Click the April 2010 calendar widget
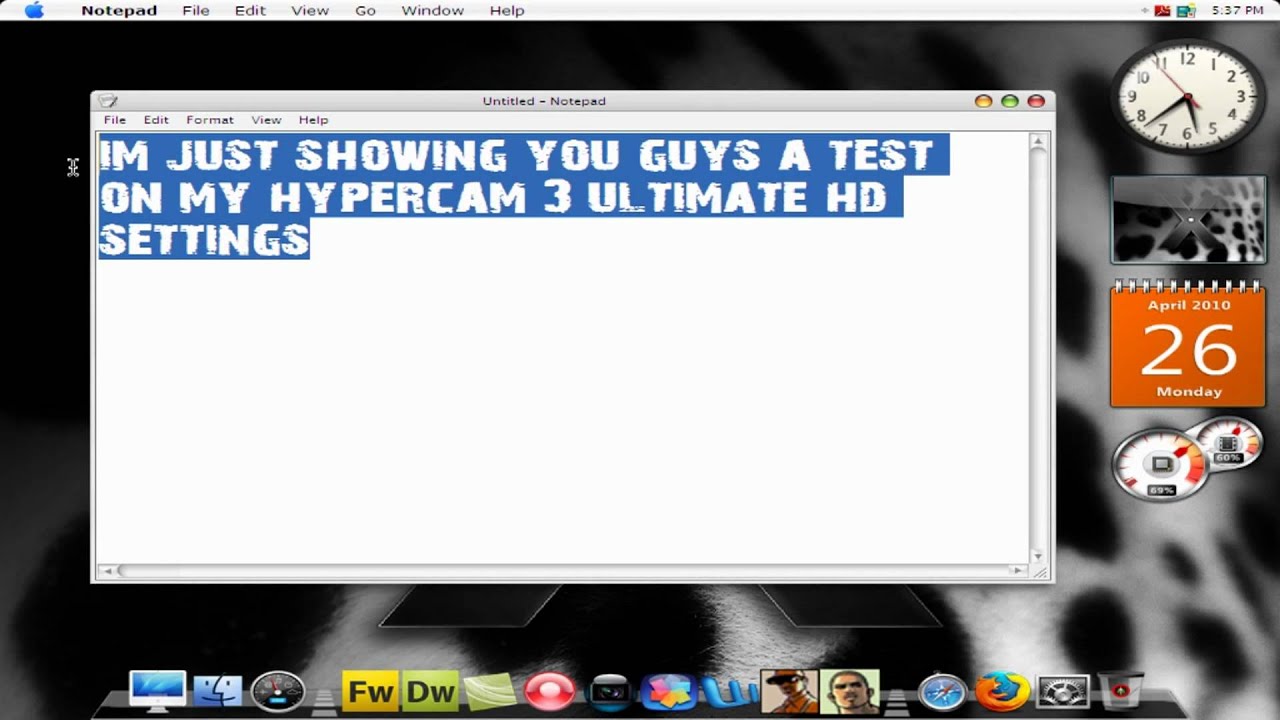The width and height of the screenshot is (1280, 720). coord(1188,345)
